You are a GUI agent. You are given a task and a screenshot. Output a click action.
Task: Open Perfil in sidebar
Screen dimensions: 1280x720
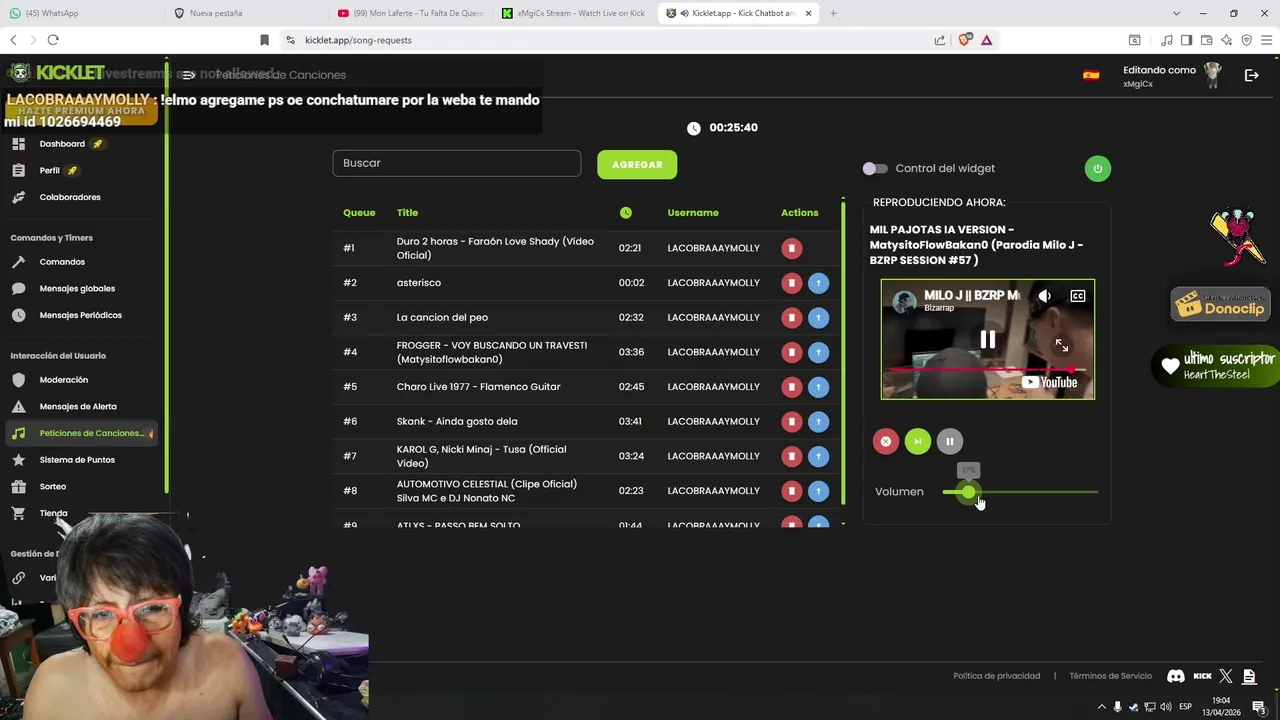pos(49,171)
